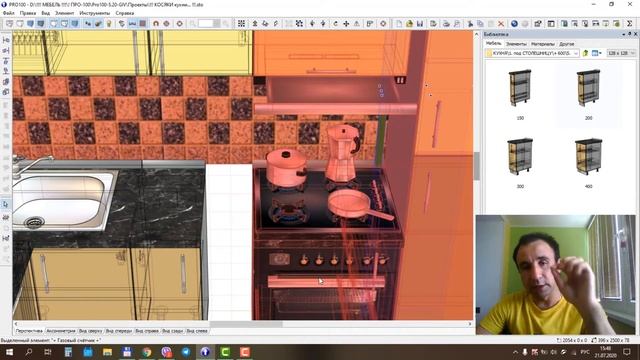Switch to the Аксонометрия view tab

(x=61, y=331)
